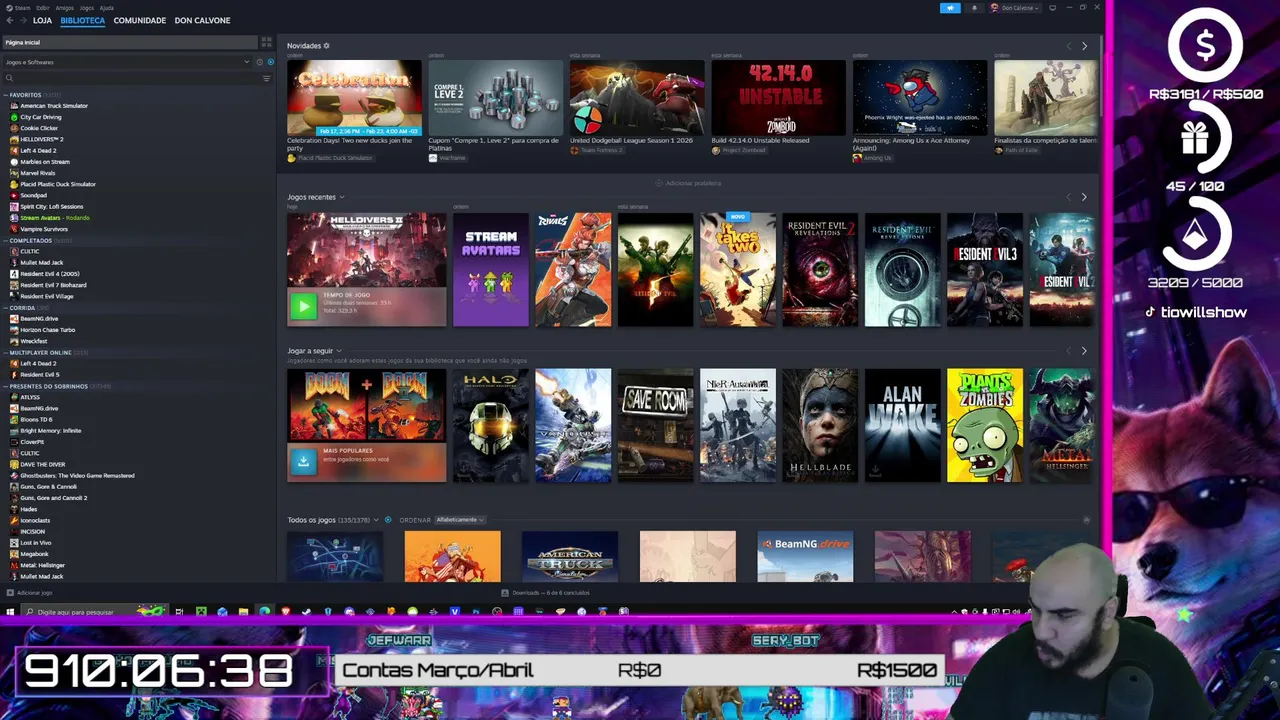
Task: Open Novidades settings gear icon
Action: click(x=326, y=46)
